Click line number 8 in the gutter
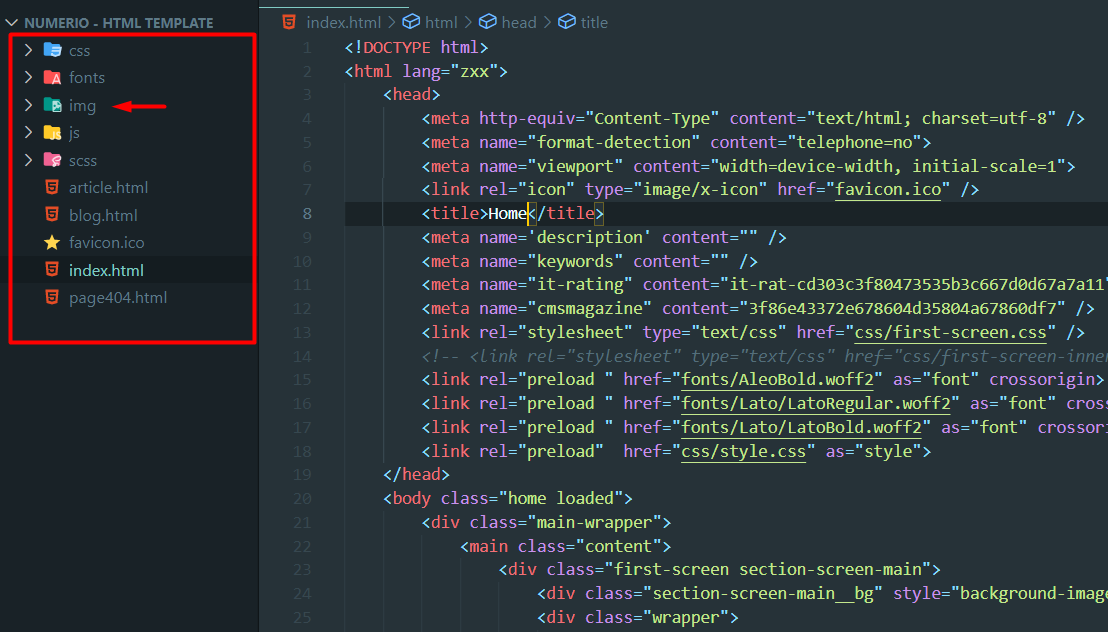 pos(307,213)
